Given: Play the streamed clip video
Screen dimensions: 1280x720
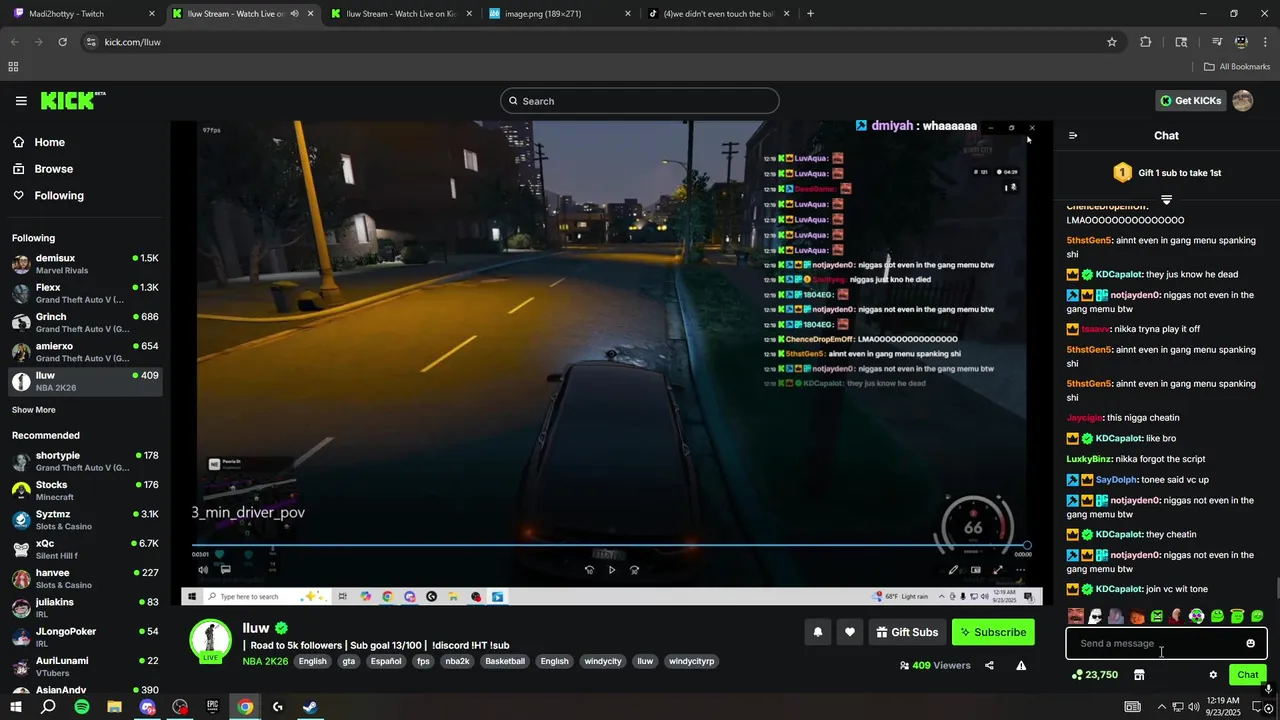Looking at the screenshot, I should coord(612,570).
